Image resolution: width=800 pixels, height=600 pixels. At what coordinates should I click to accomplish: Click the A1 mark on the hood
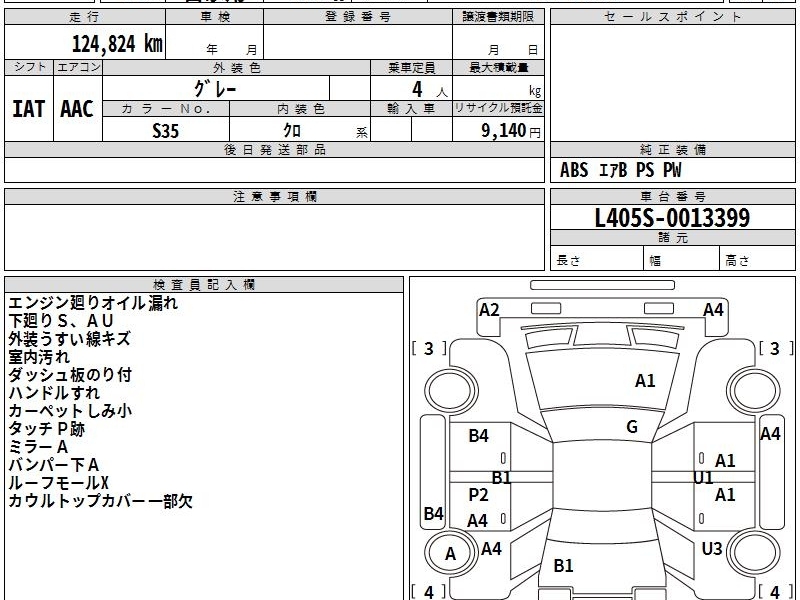(645, 381)
